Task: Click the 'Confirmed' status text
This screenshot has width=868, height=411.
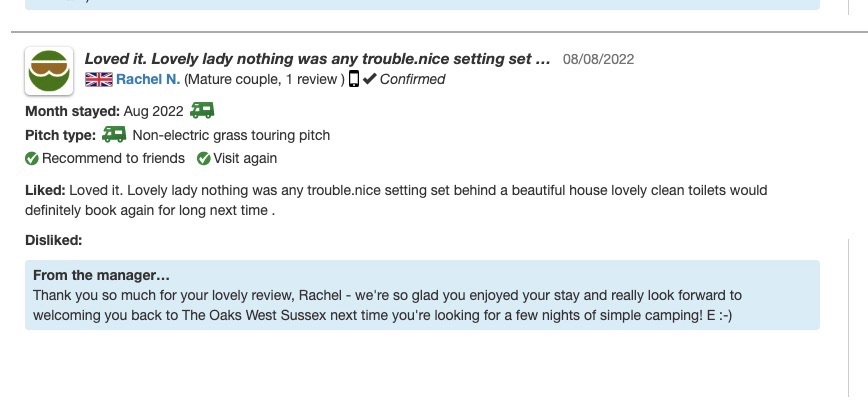Action: point(412,79)
